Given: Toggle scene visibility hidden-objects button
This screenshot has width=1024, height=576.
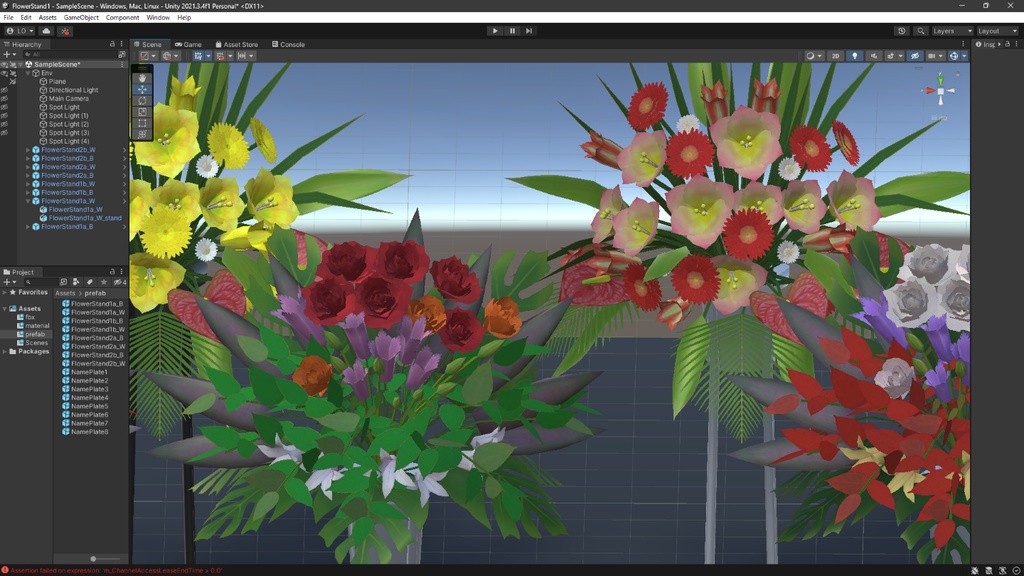Looking at the screenshot, I should 915,56.
